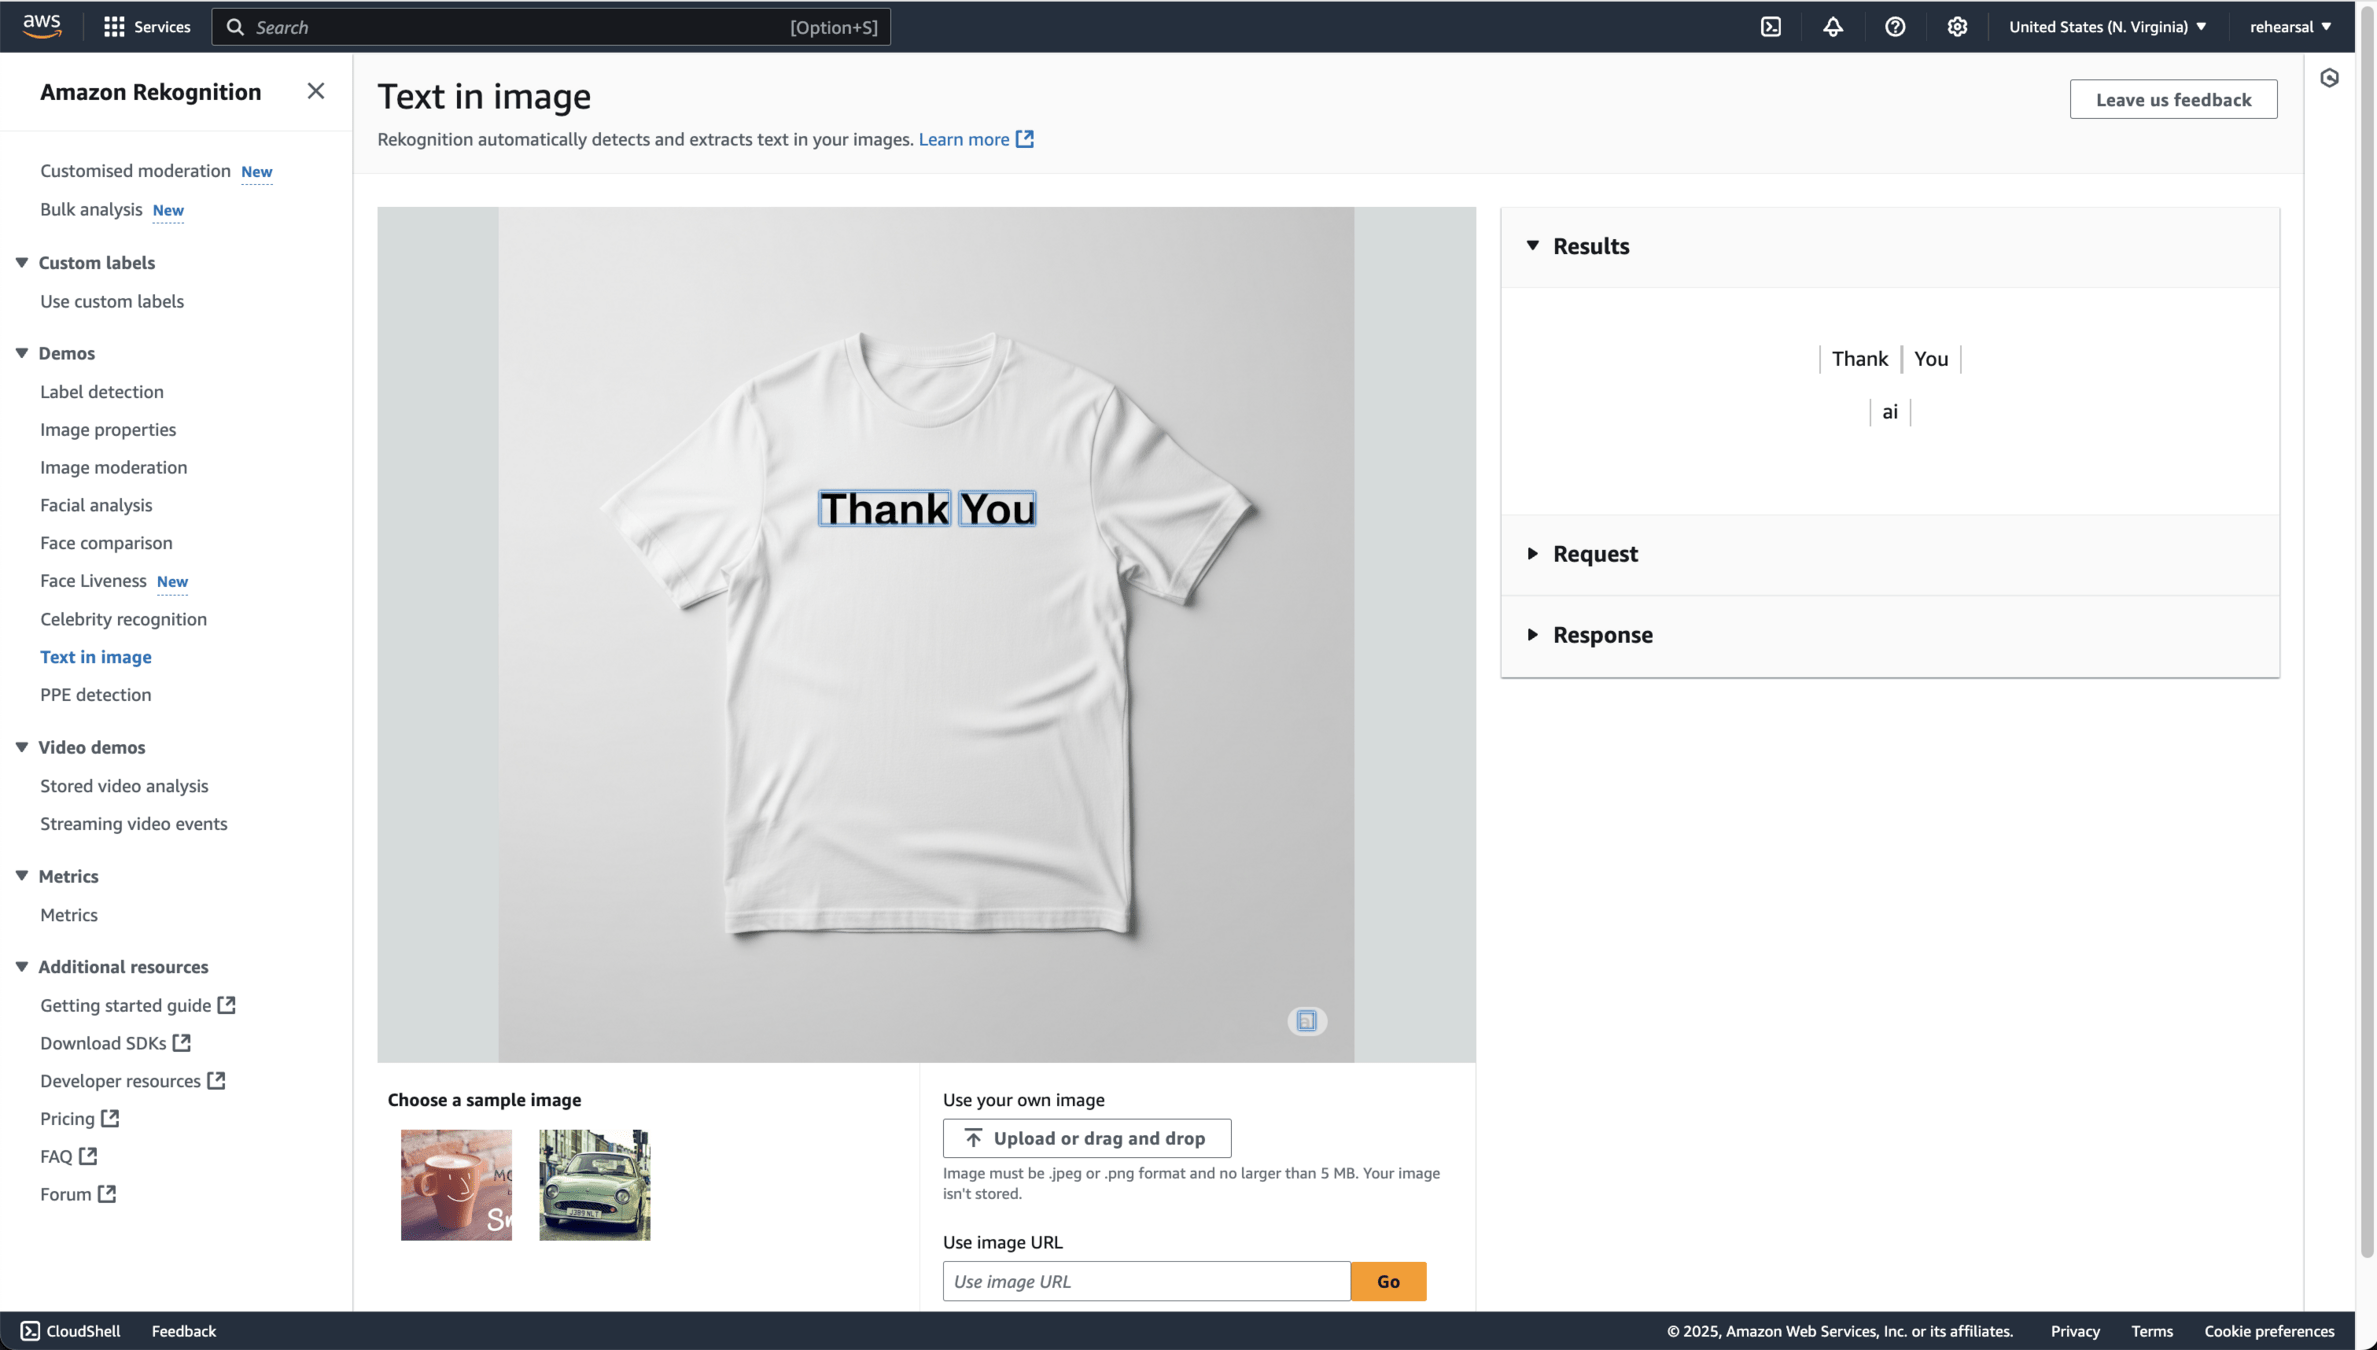Open the settings gear icon
Screen dimensions: 2377x1350
coord(1957,27)
